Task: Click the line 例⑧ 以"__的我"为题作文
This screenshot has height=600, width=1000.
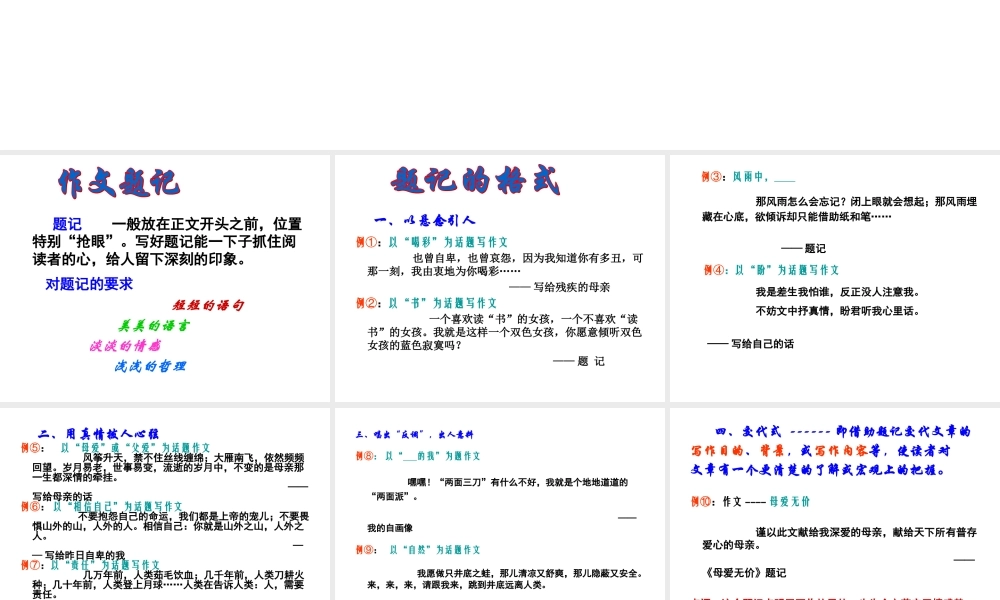Action: (x=418, y=456)
